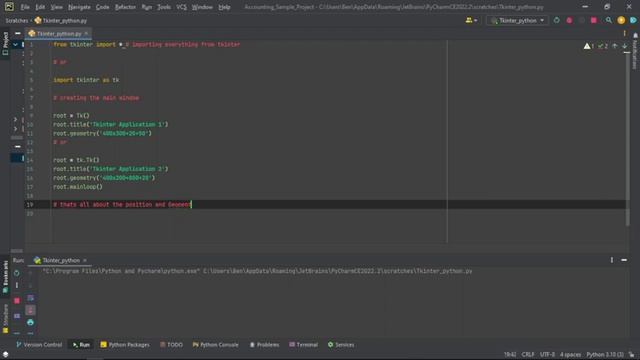Open the Python Console tool window
The width and height of the screenshot is (640, 360).
[216, 345]
